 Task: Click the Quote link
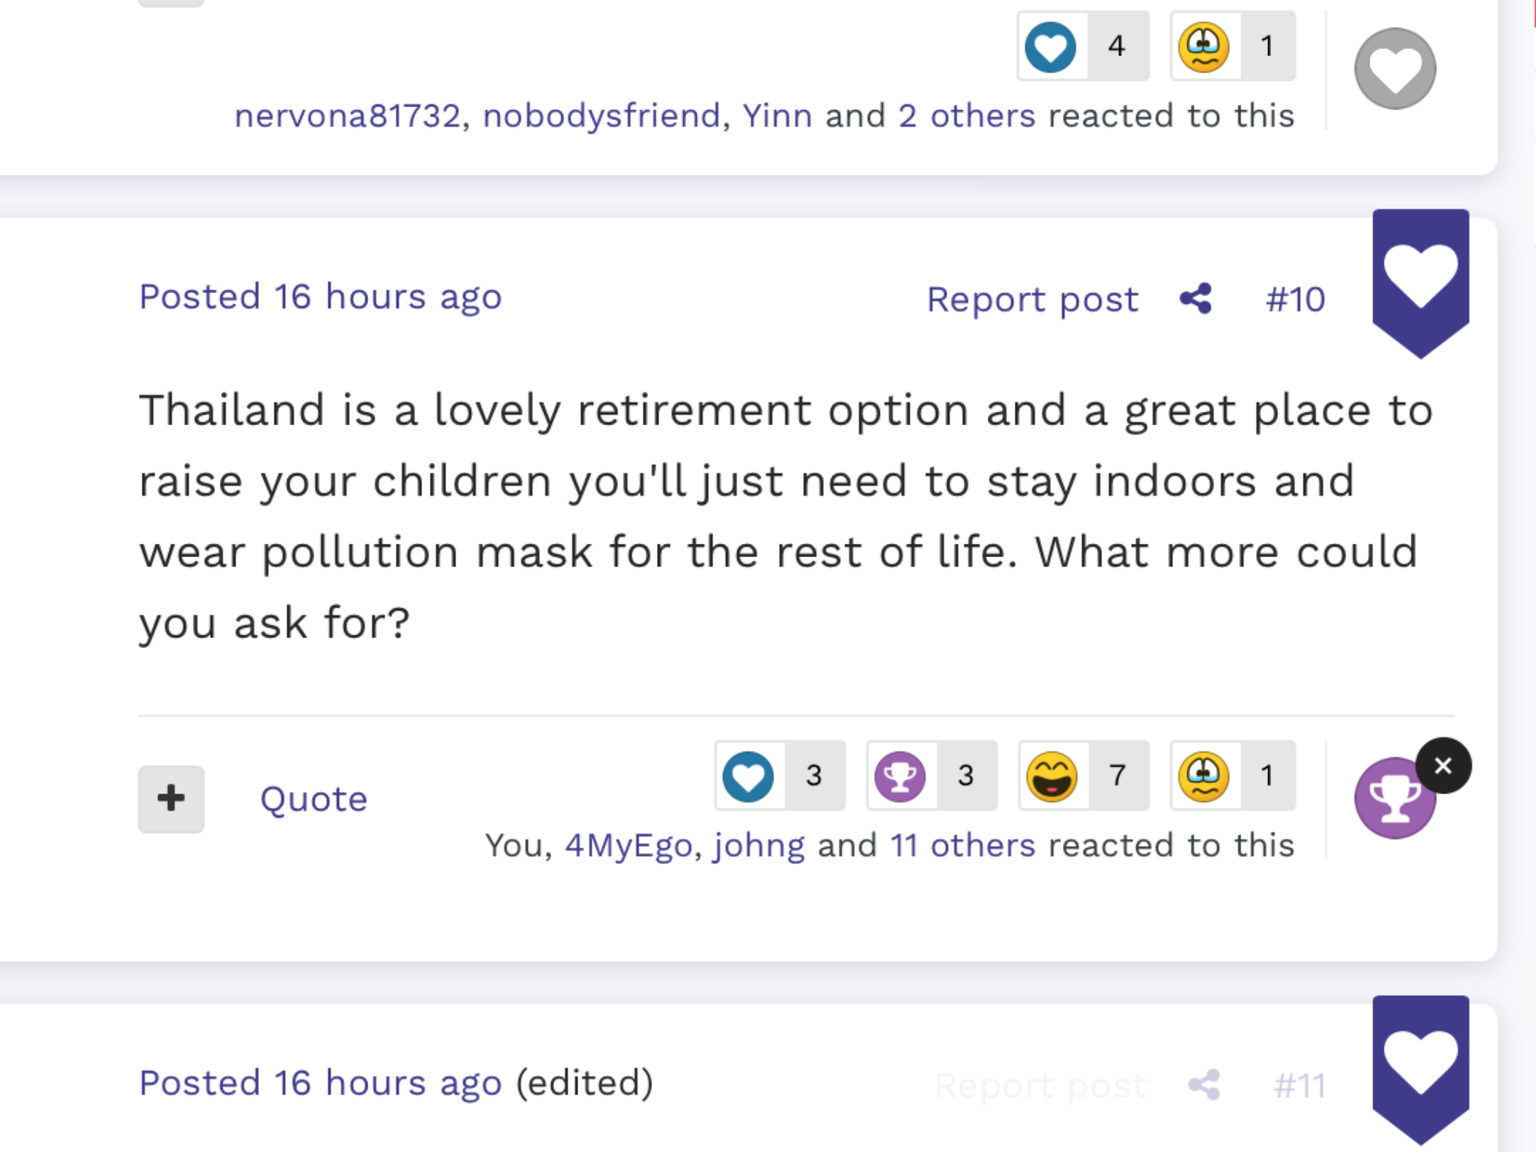314,799
